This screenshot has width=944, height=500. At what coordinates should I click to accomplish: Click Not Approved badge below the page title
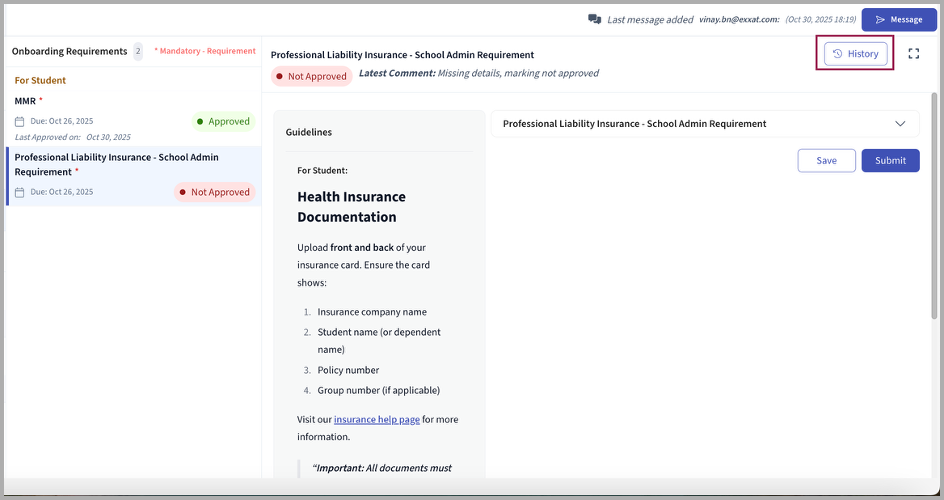[311, 76]
